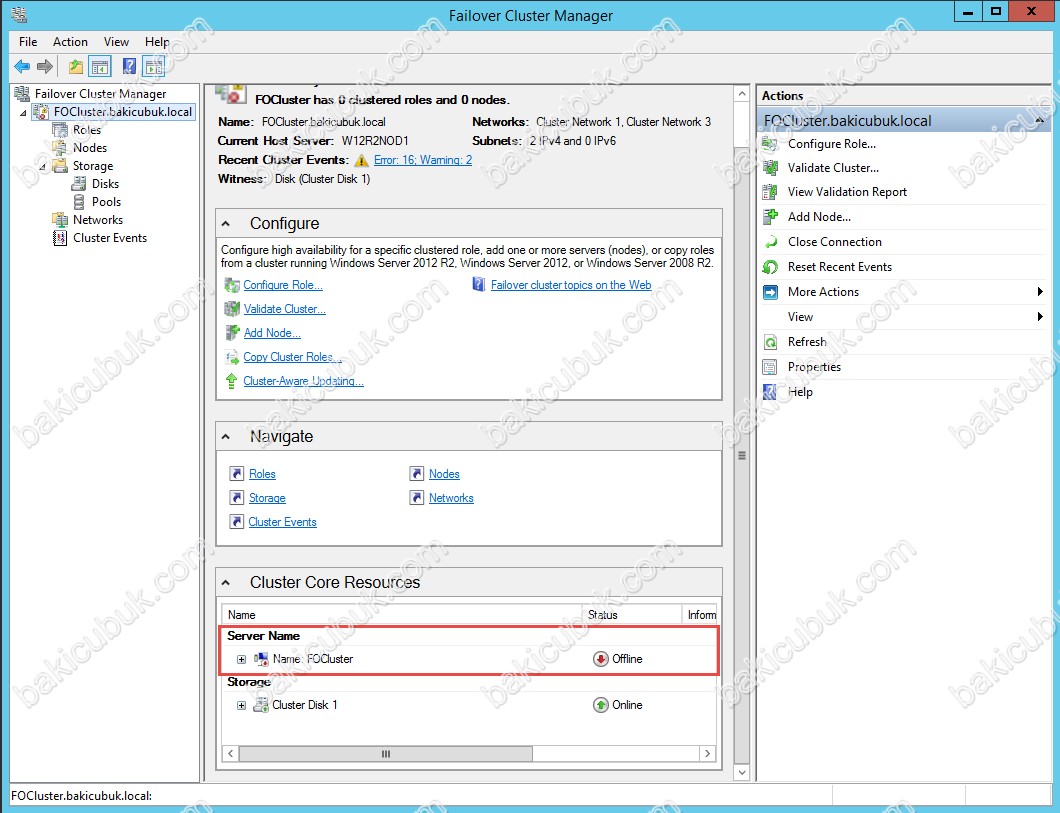Click the right arrow of resources horizontal scrollbar

tap(708, 754)
